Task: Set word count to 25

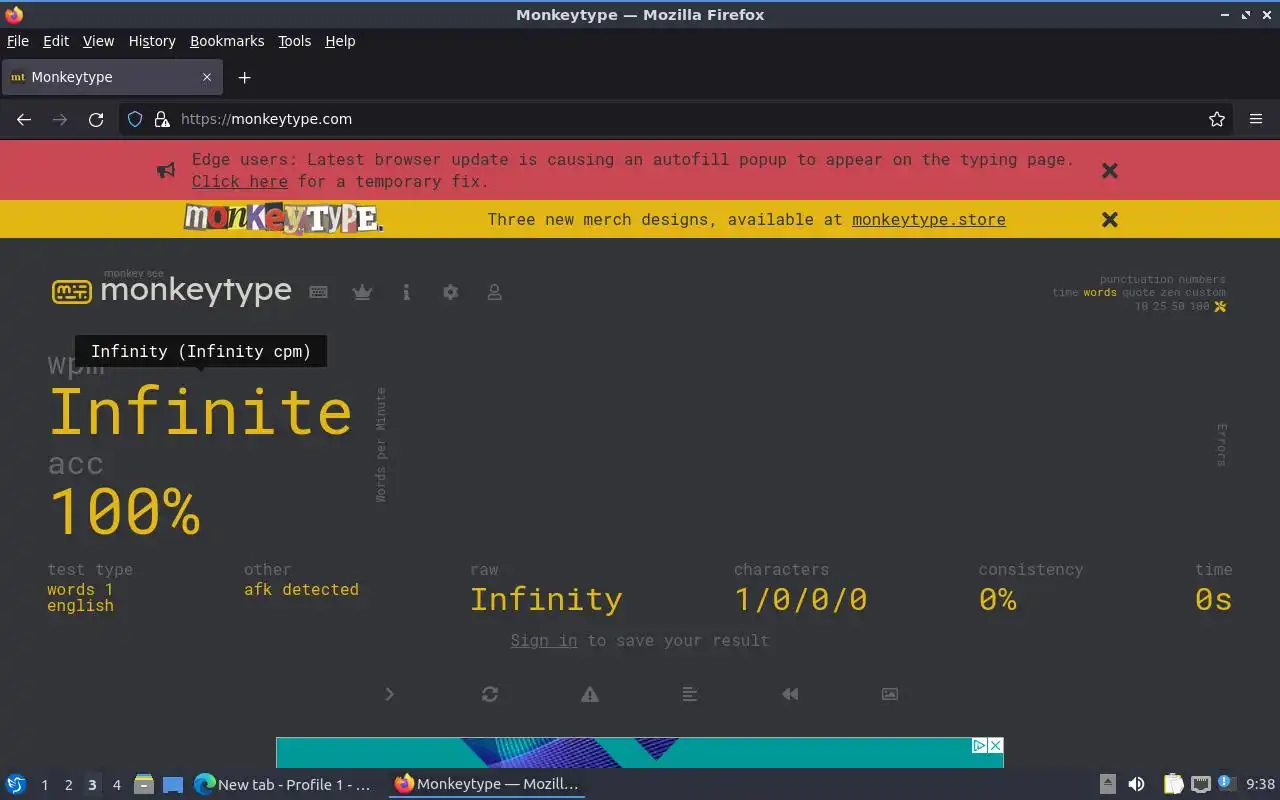Action: coord(1160,306)
